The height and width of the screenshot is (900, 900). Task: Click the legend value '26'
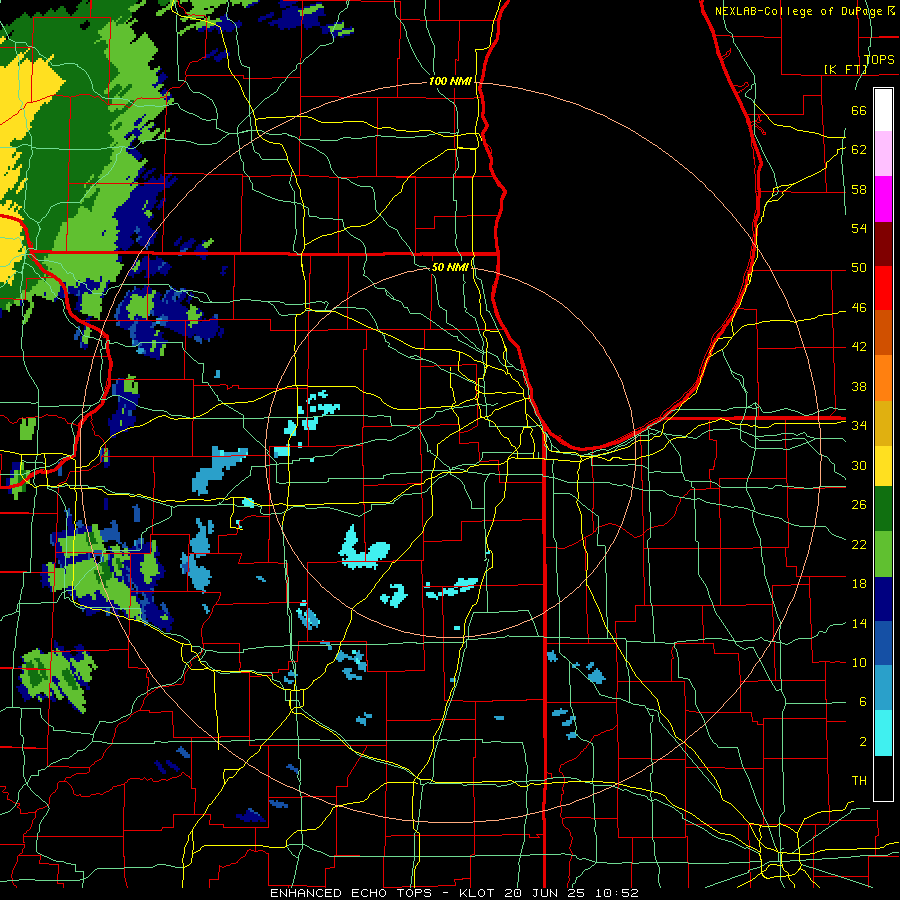tap(859, 505)
